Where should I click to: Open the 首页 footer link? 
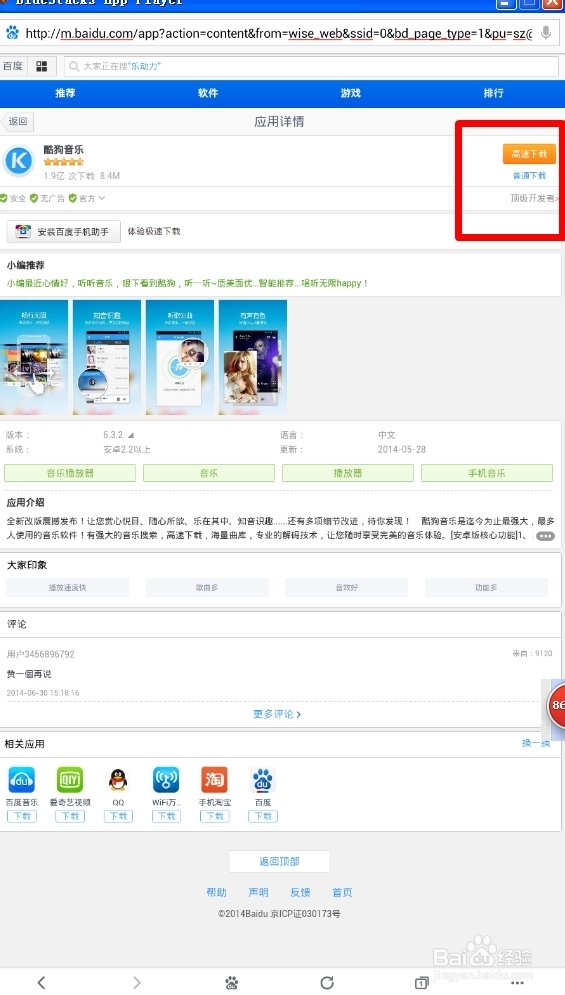pos(342,892)
